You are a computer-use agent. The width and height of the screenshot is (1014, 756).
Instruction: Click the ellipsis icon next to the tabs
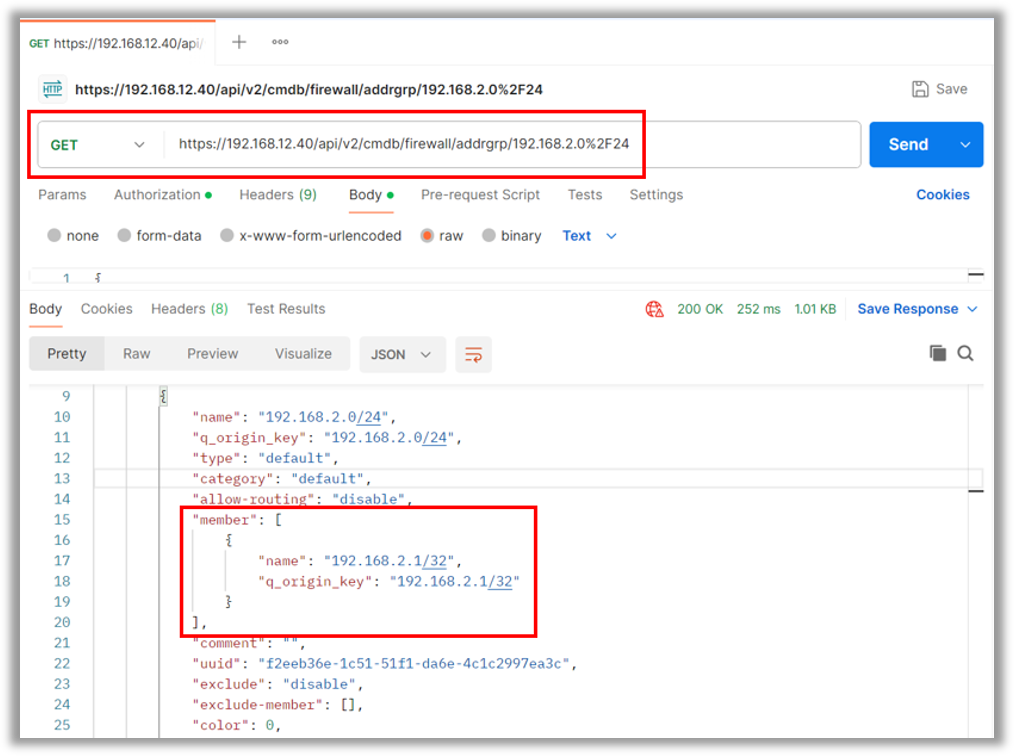(x=279, y=42)
